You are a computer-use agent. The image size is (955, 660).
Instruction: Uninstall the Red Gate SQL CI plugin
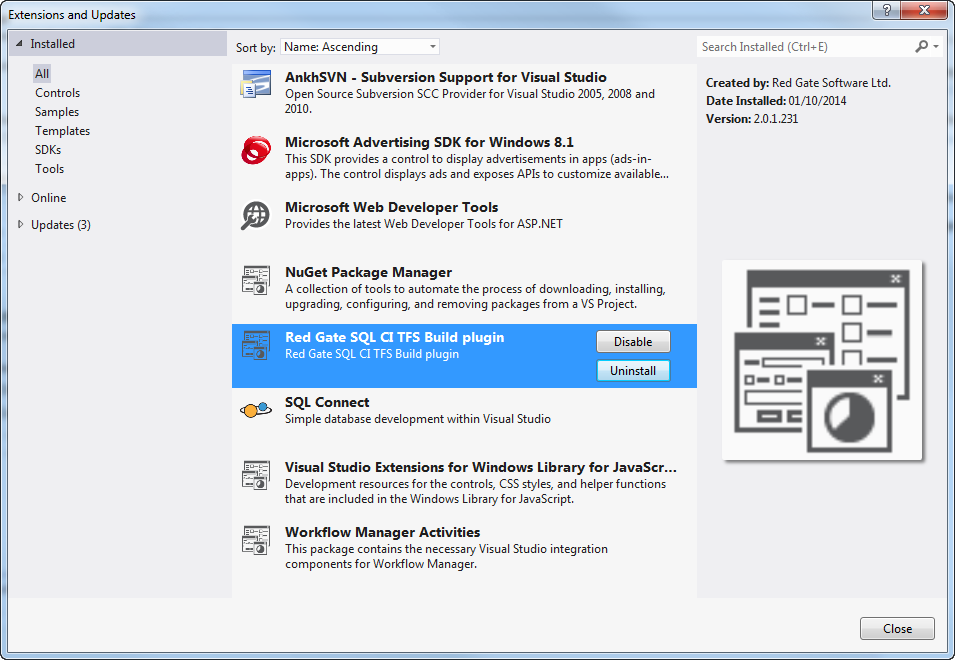click(x=633, y=371)
